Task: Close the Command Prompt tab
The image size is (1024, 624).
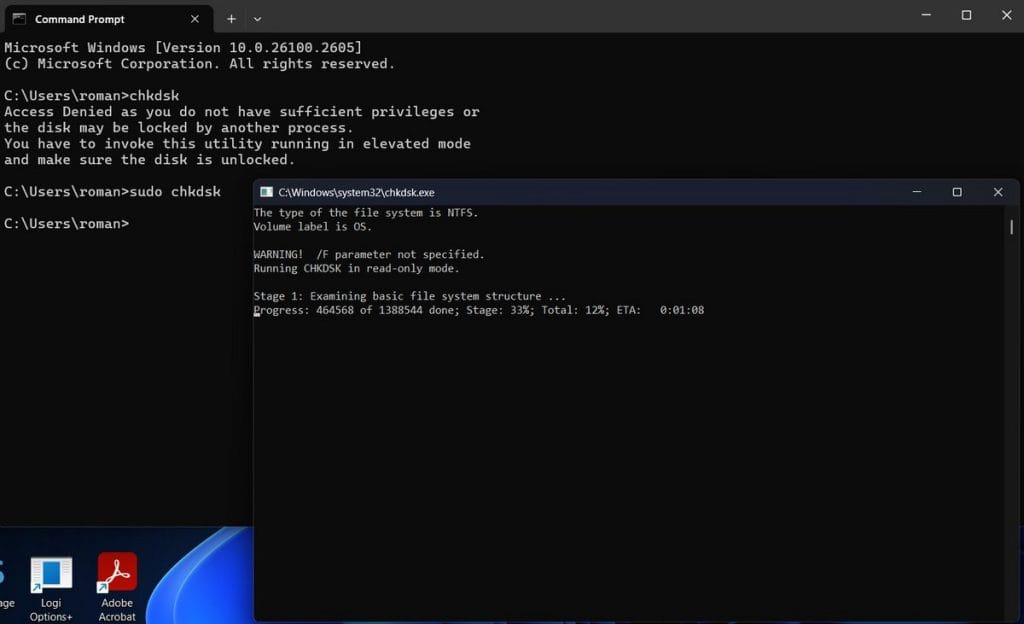Action: 195,19
